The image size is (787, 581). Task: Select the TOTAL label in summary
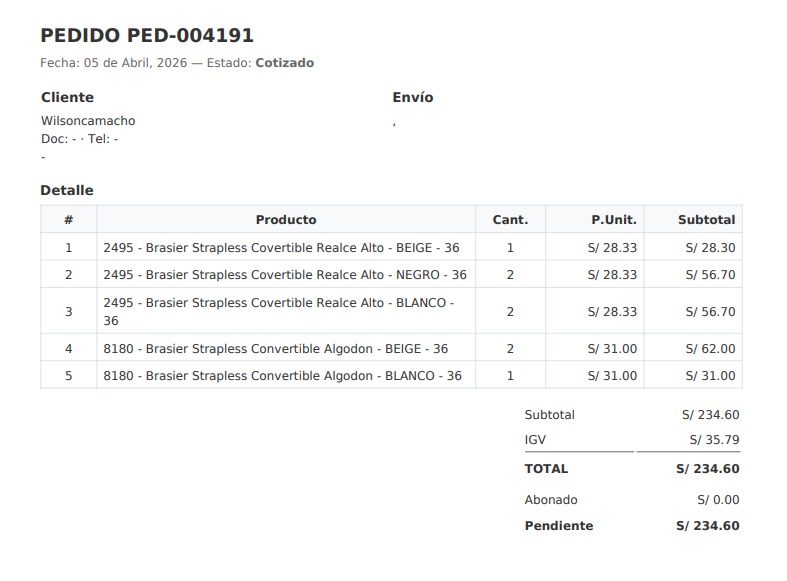[546, 469]
